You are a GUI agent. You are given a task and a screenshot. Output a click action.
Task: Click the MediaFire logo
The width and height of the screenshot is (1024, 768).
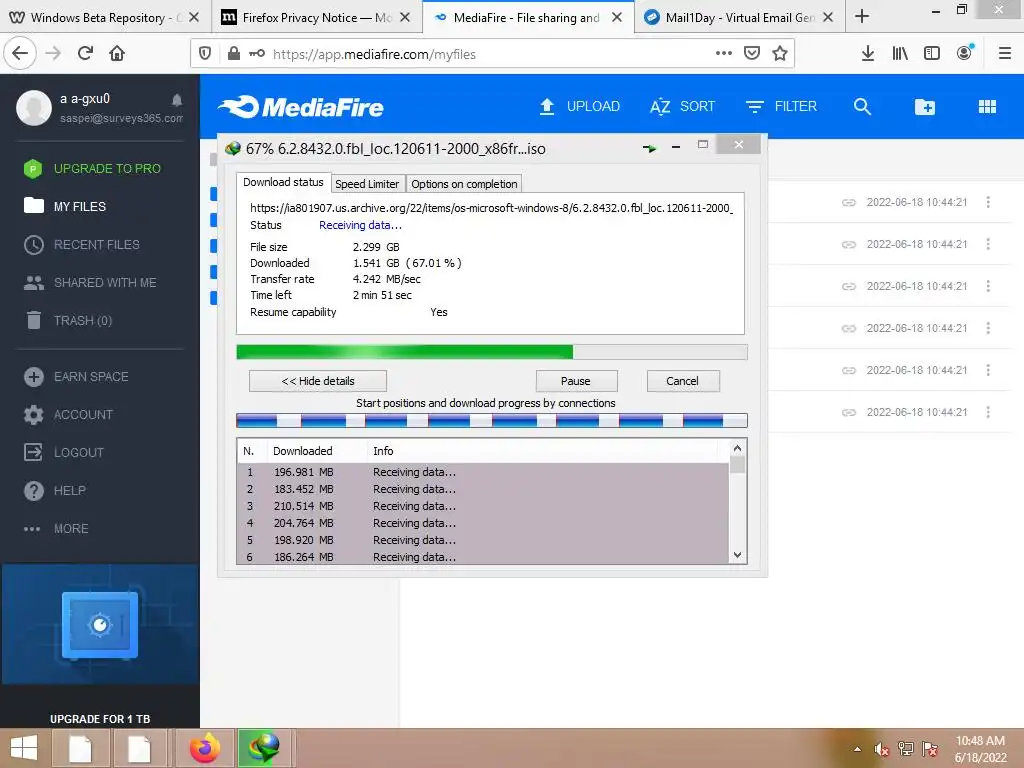tap(300, 107)
